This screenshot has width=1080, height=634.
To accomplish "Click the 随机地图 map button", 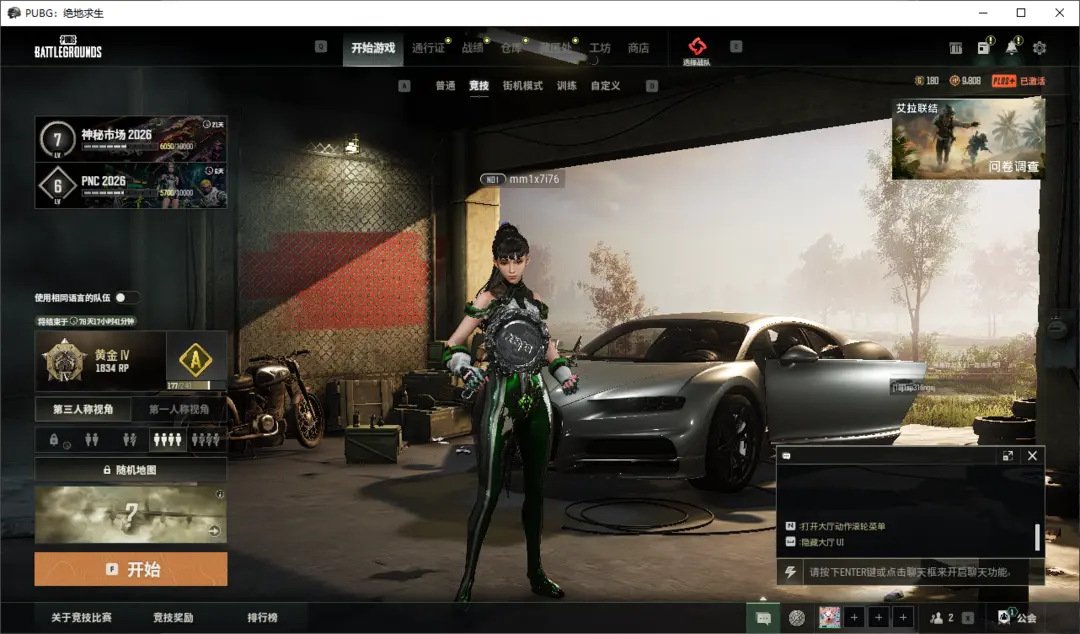I will pyautogui.click(x=131, y=470).
